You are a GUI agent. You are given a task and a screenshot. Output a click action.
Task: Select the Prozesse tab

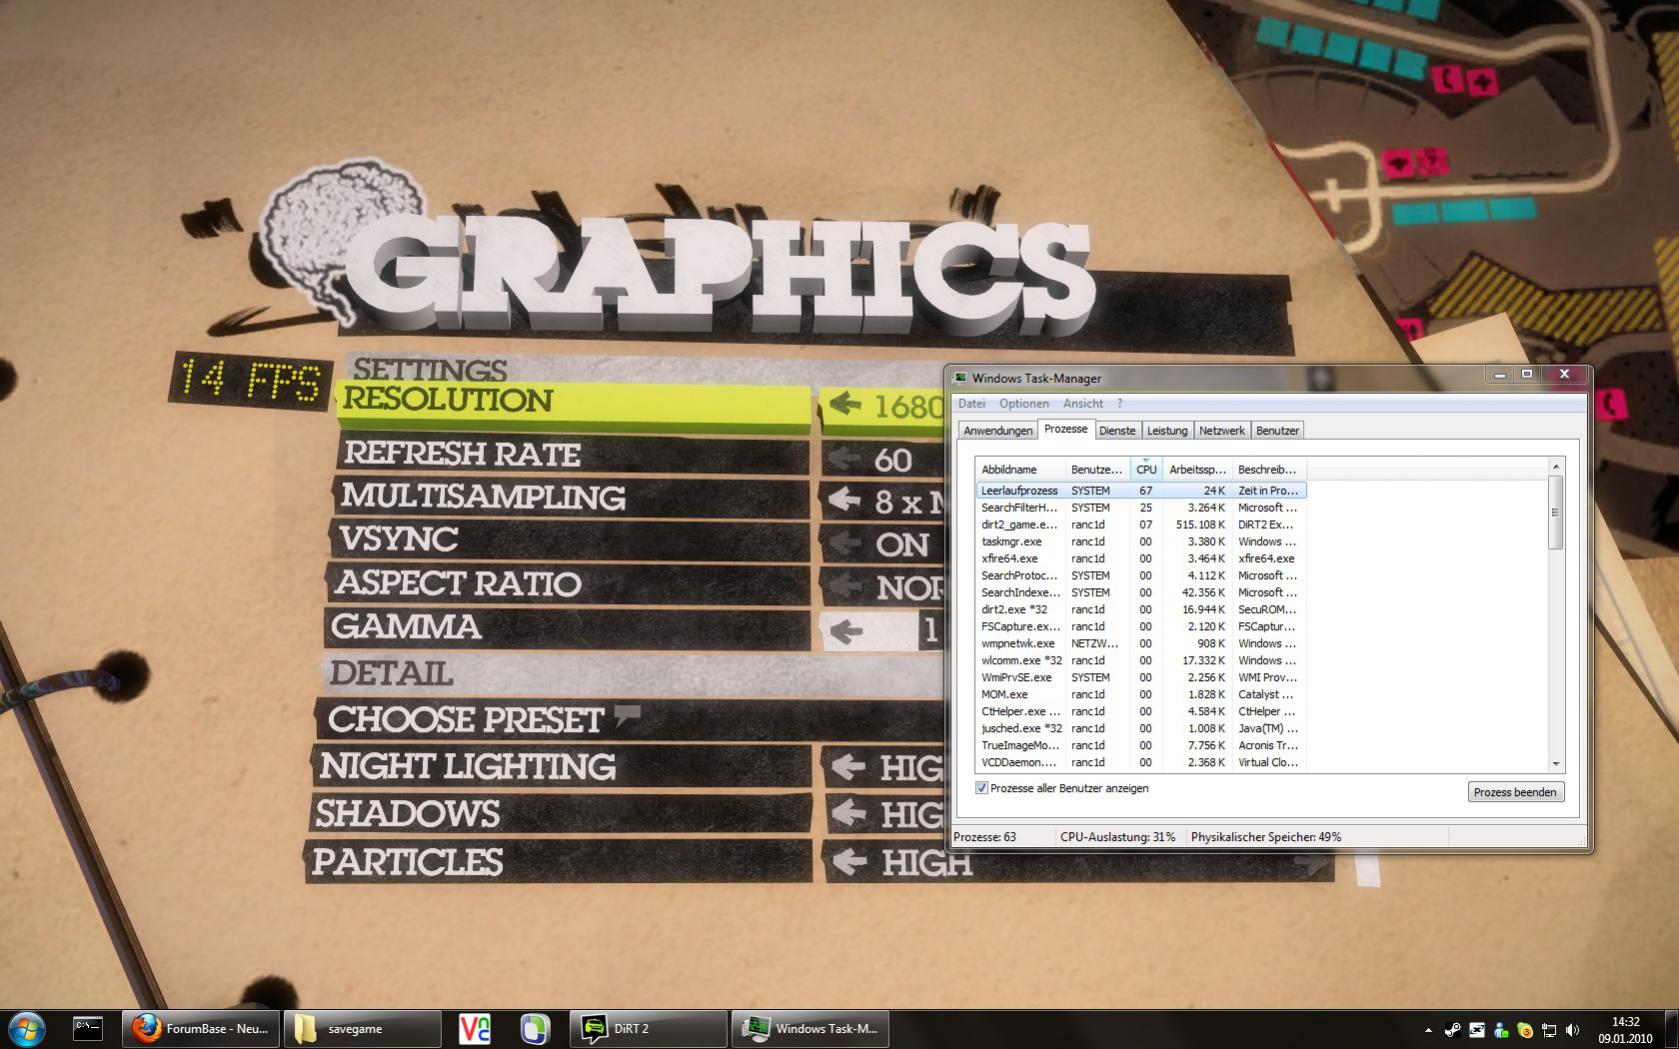(1065, 428)
